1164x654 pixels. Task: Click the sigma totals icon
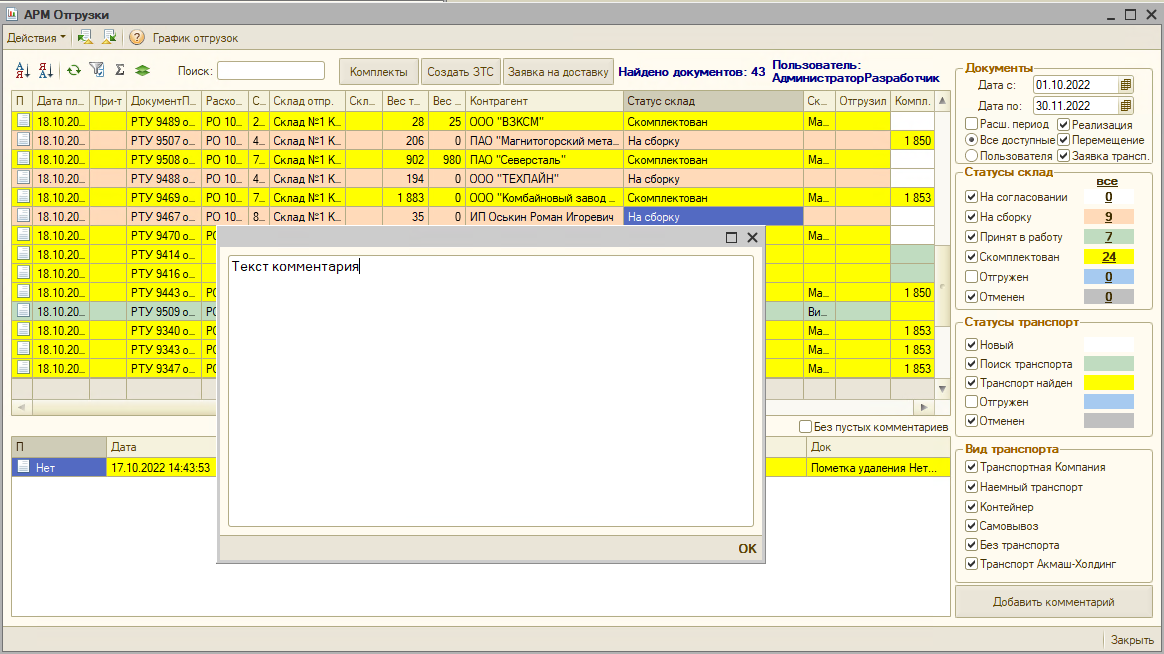coord(120,70)
